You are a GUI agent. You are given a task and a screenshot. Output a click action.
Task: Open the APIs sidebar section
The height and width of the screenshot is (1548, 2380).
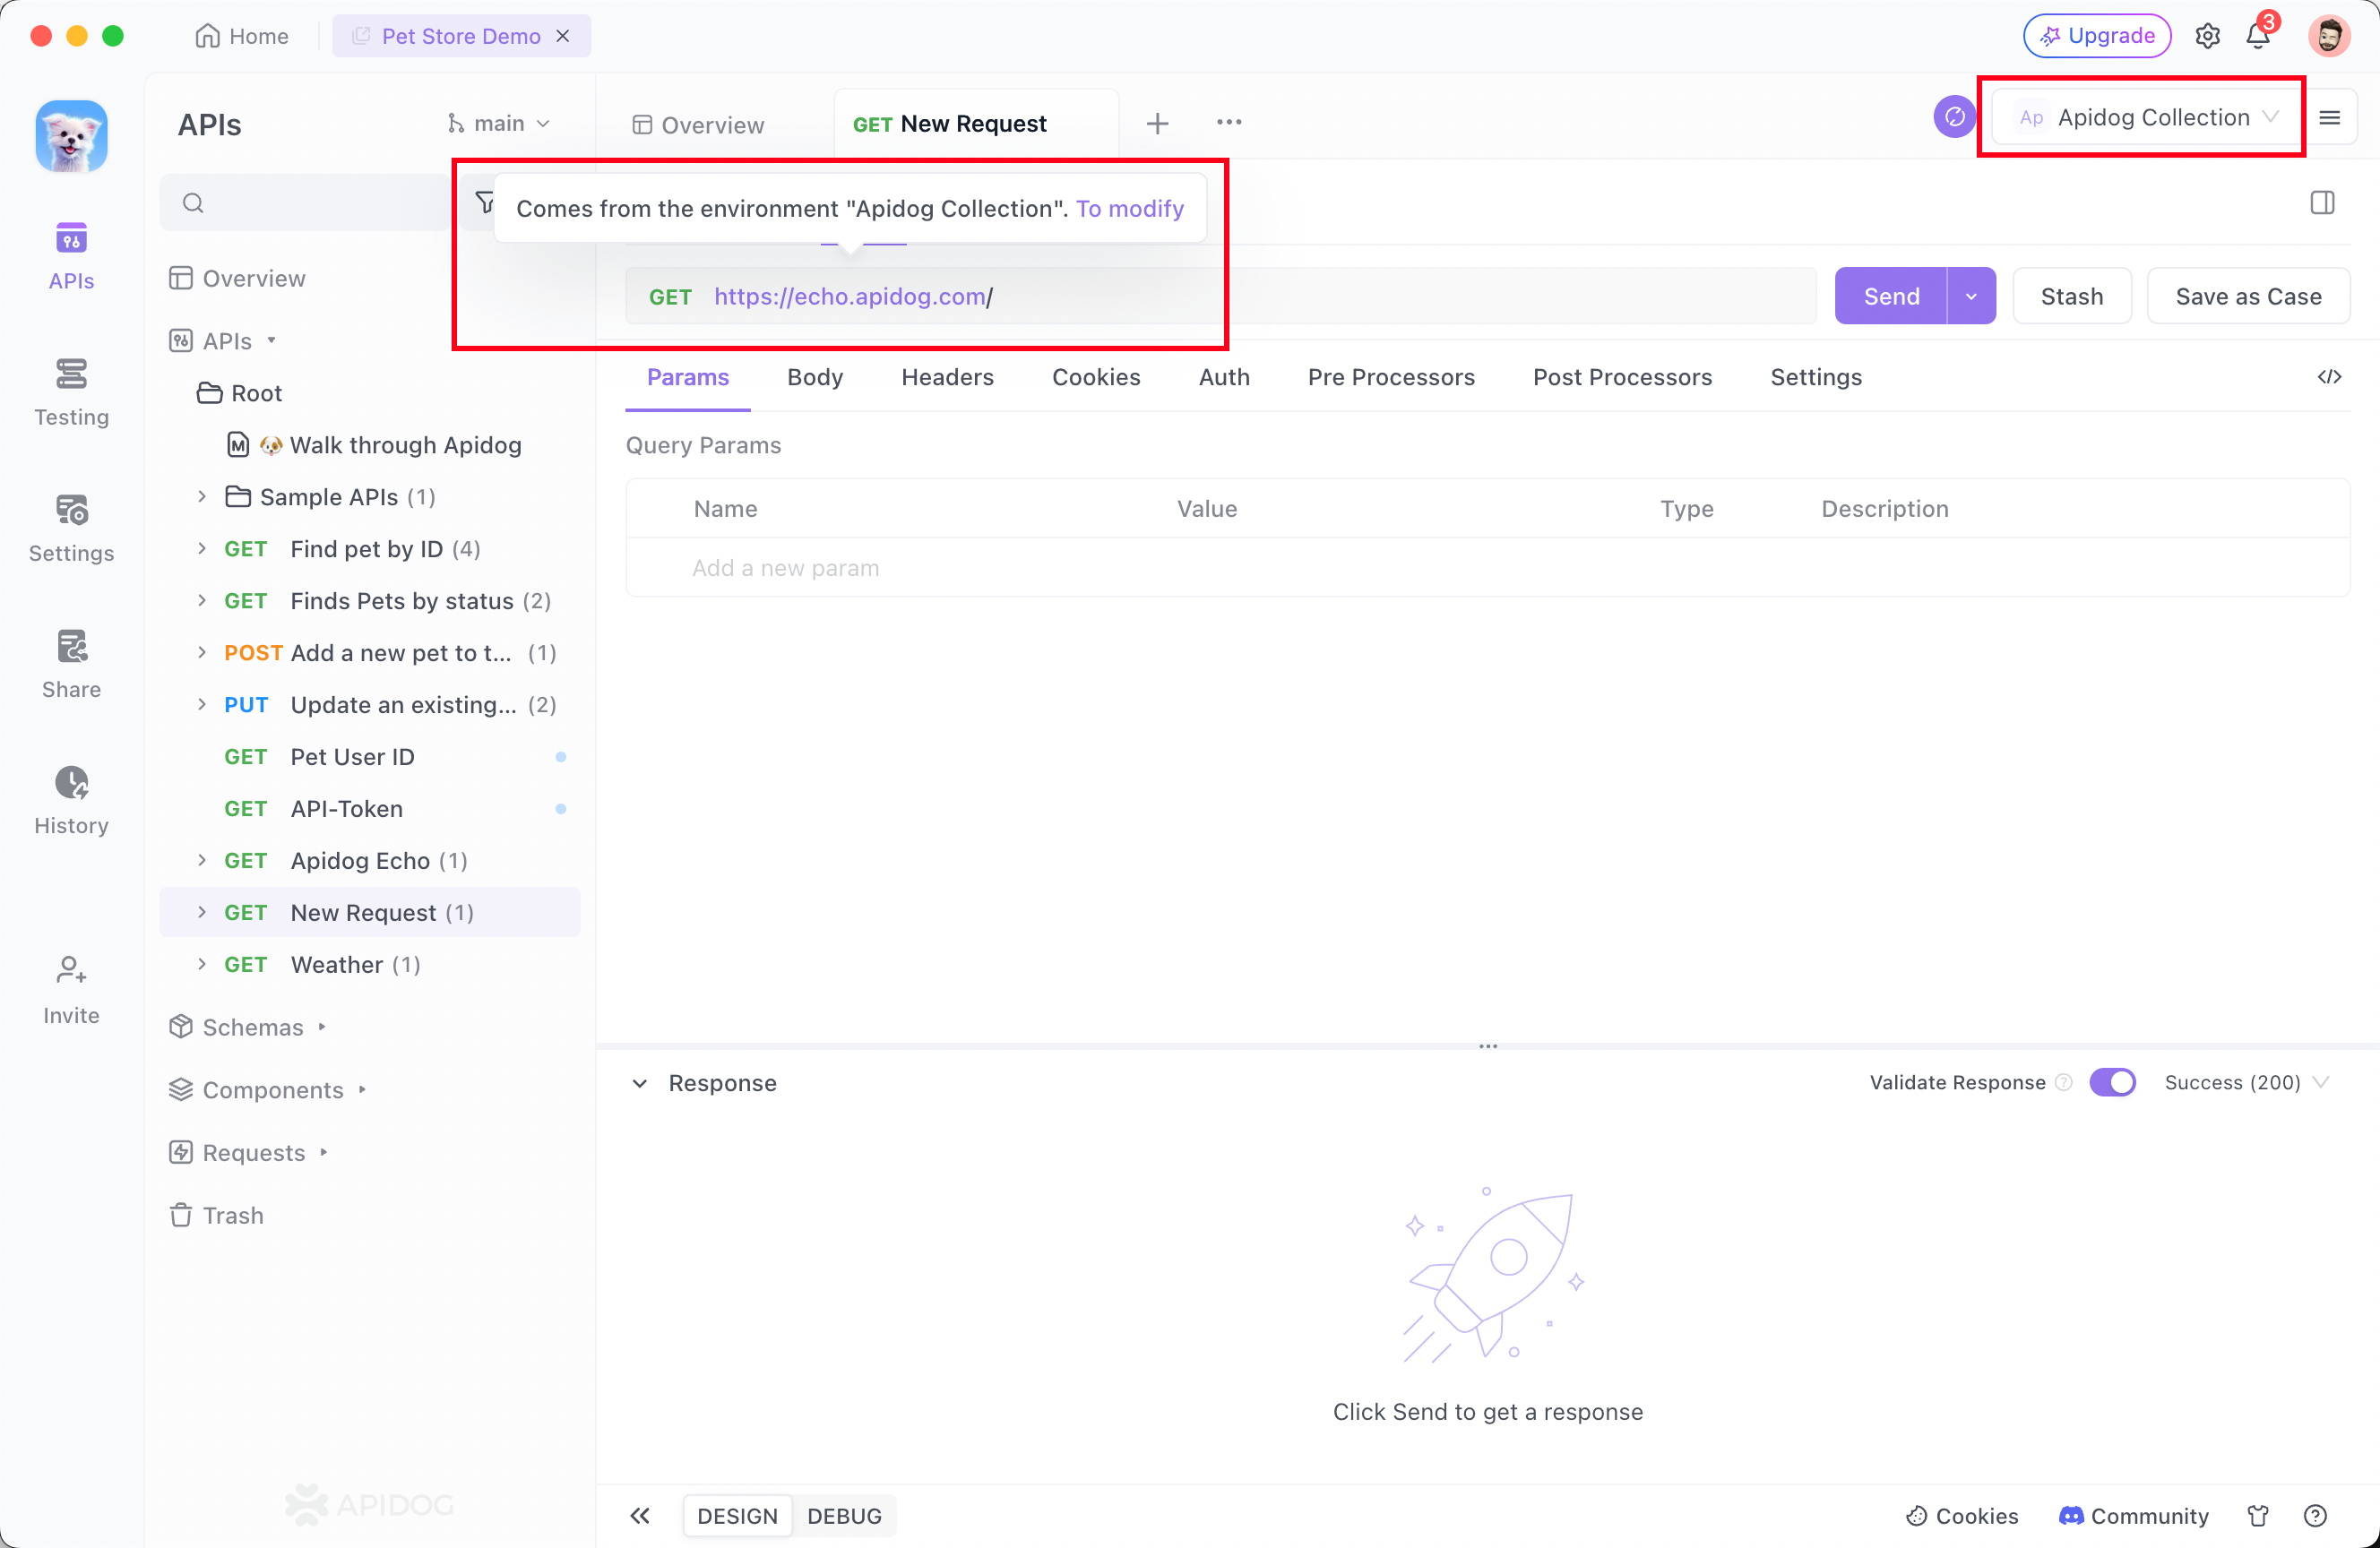coord(71,256)
